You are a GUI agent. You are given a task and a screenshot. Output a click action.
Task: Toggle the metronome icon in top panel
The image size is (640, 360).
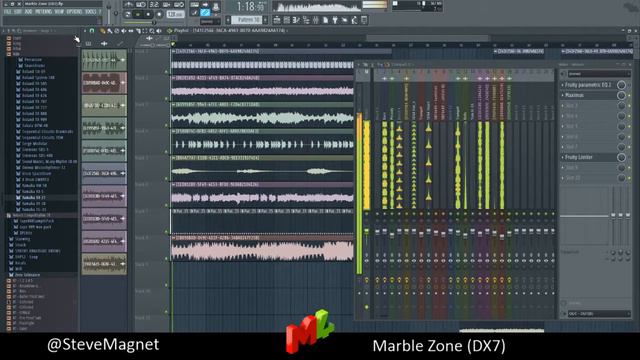point(128,4)
